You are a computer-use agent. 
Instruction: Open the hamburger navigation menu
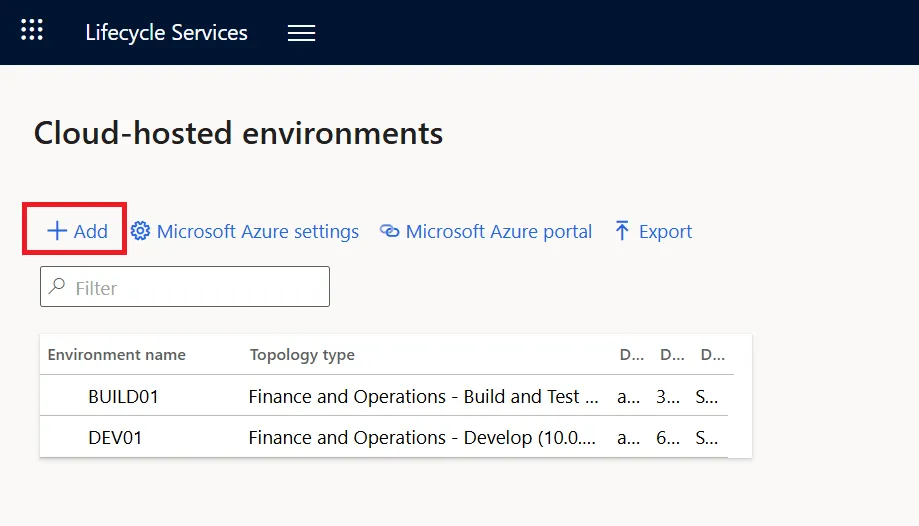point(301,33)
